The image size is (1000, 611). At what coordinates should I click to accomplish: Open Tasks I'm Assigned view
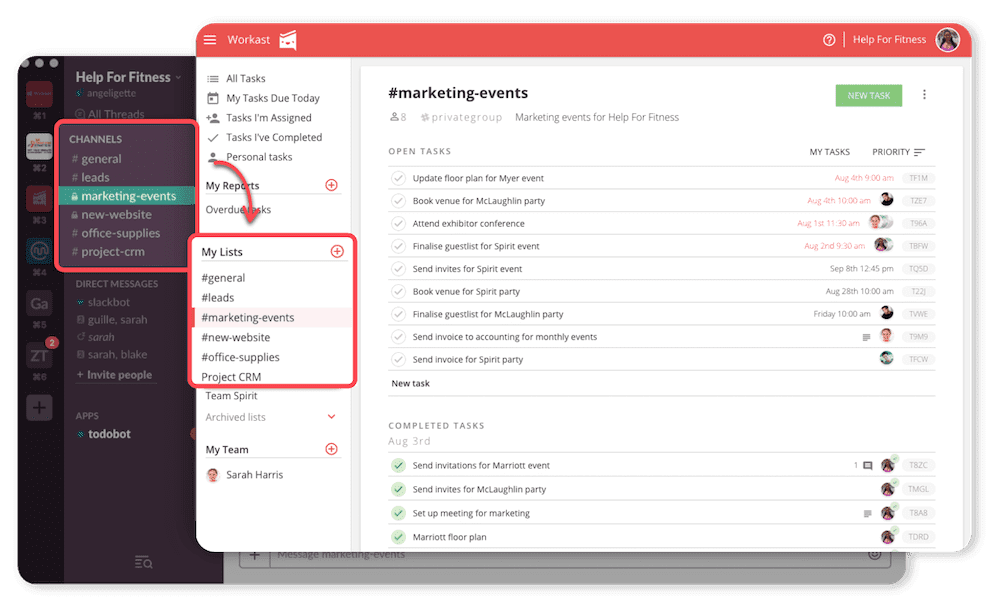[268, 118]
